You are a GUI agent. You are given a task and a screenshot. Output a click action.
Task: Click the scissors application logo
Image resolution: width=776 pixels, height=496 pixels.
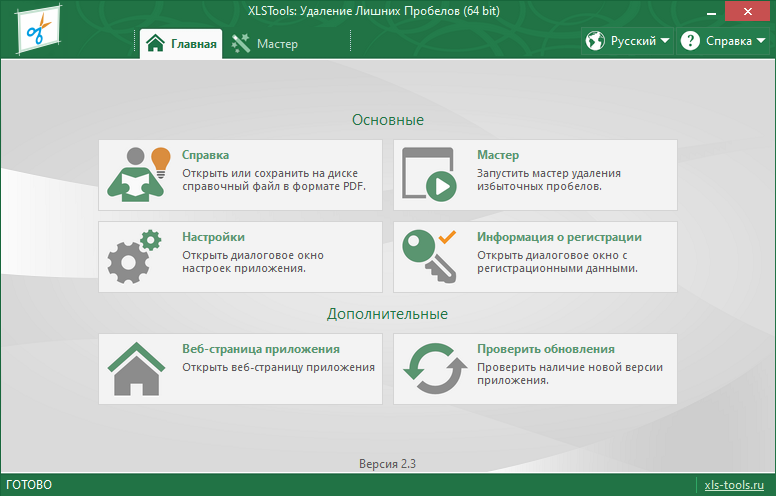pos(39,30)
